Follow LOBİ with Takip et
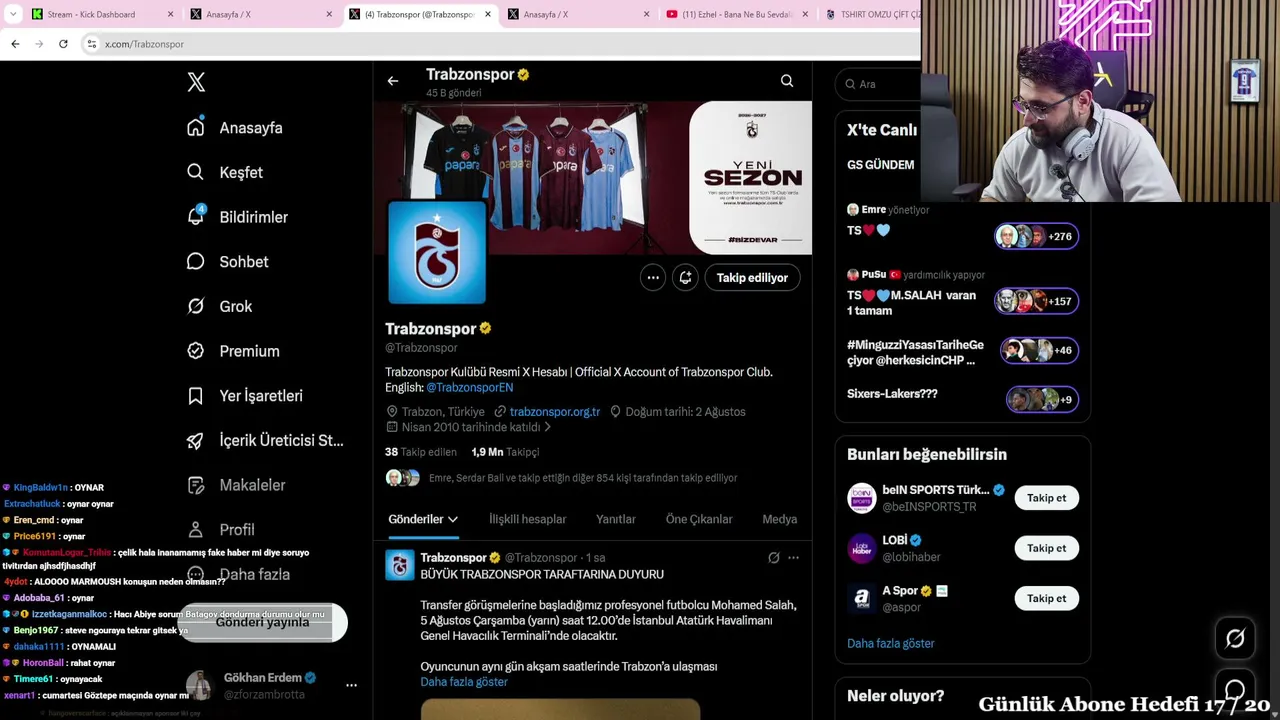The image size is (1280, 720). click(x=1047, y=548)
